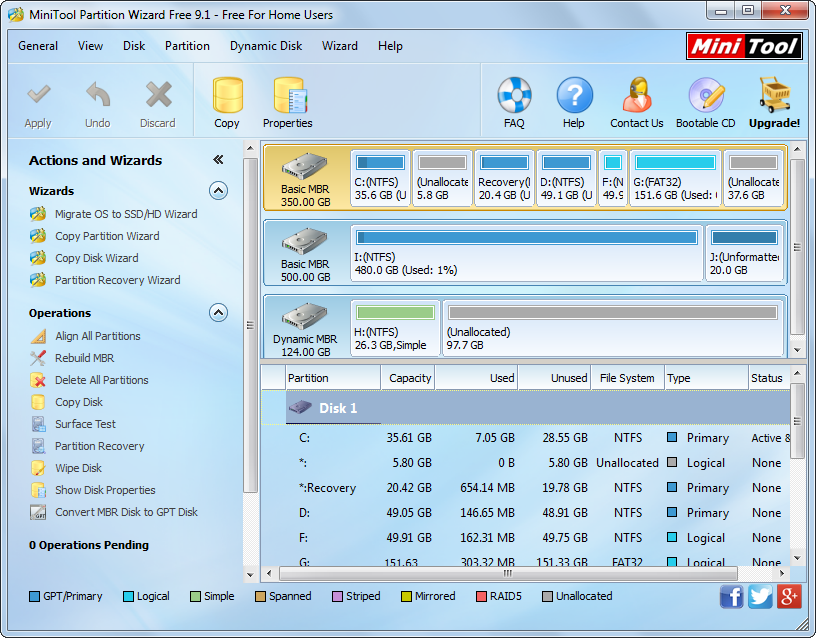Sort by the Partition column header
Screen dimensions: 816x638
point(334,378)
